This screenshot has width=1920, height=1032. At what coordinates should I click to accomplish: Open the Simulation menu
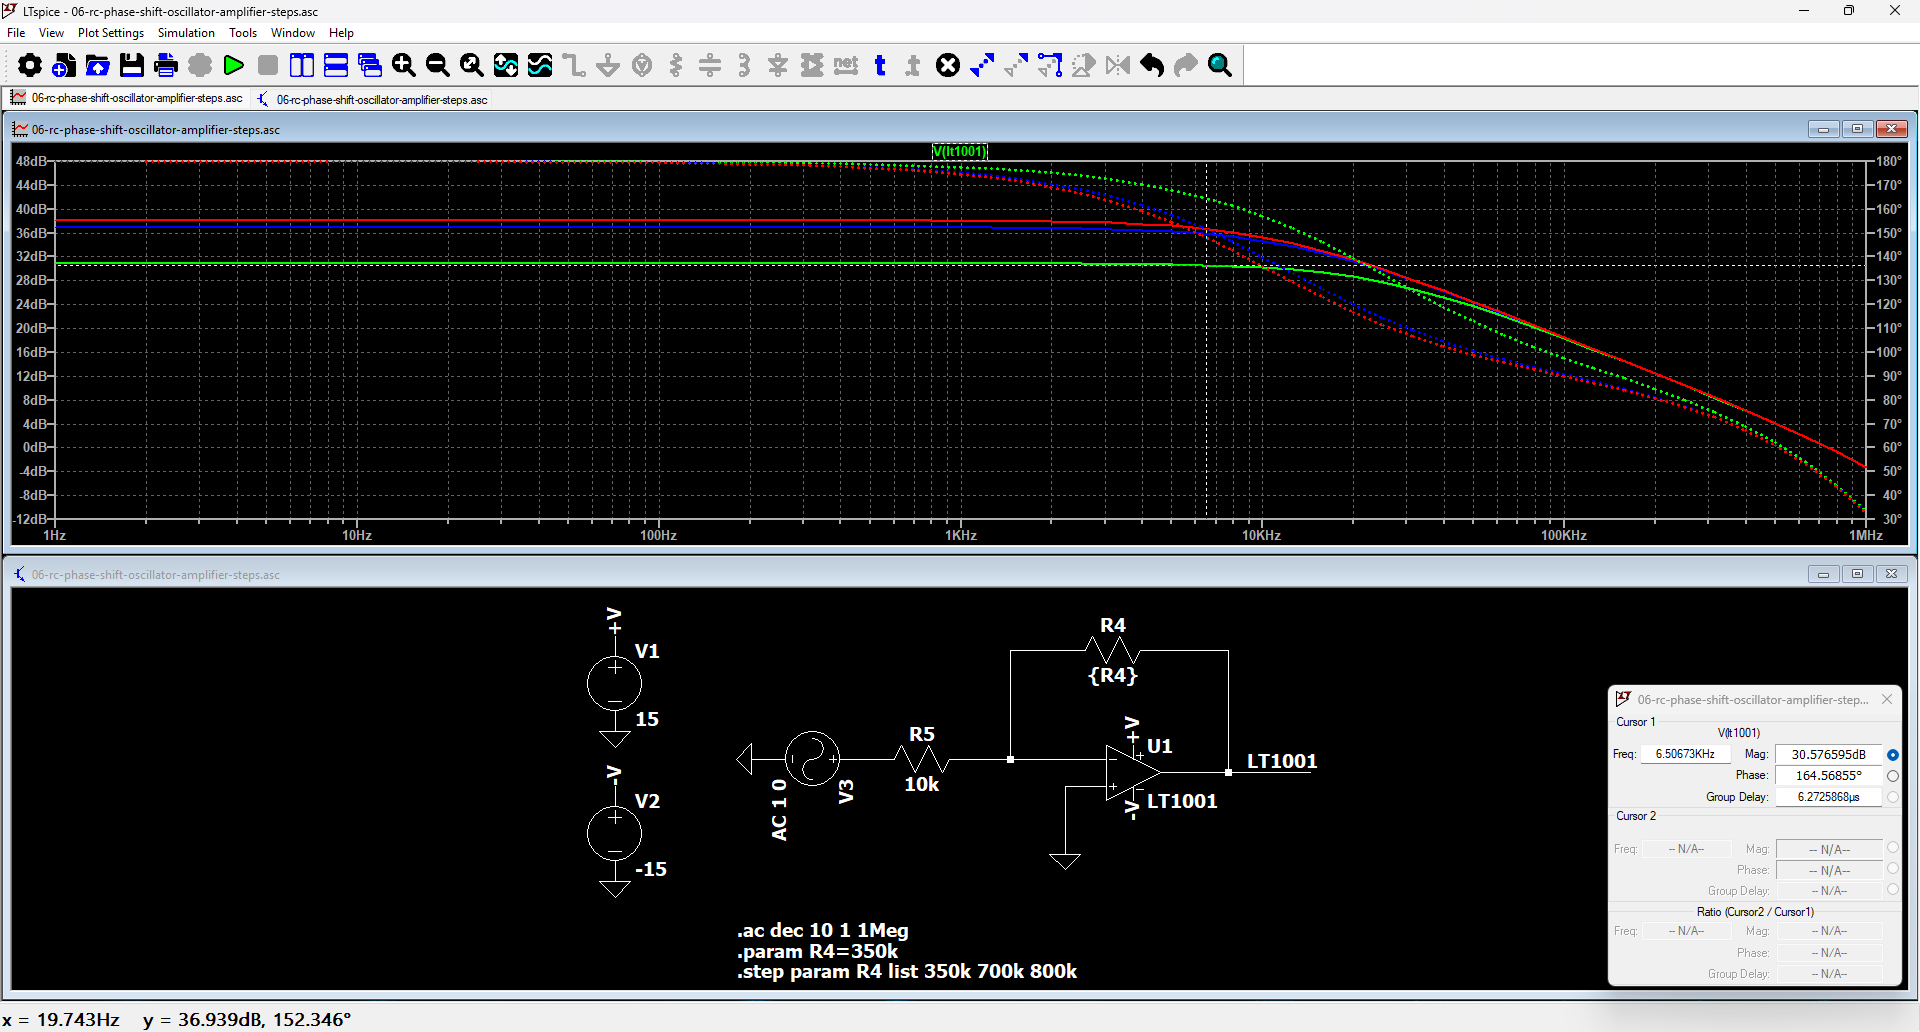coord(186,33)
